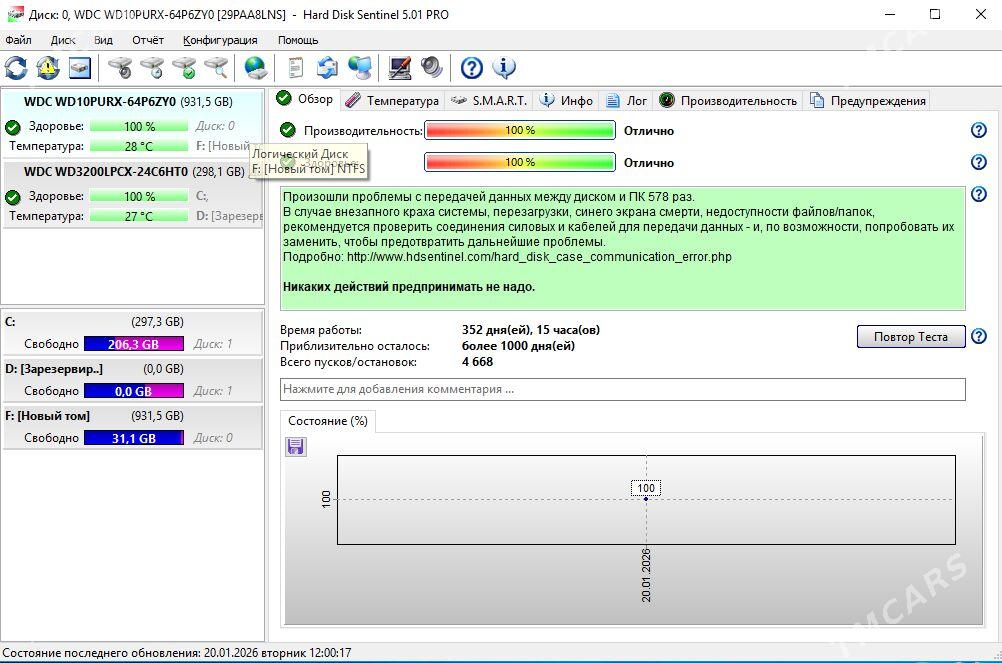1002x663 pixels.
Task: Click the disk with magnifier toolbar icon
Action: (216, 68)
